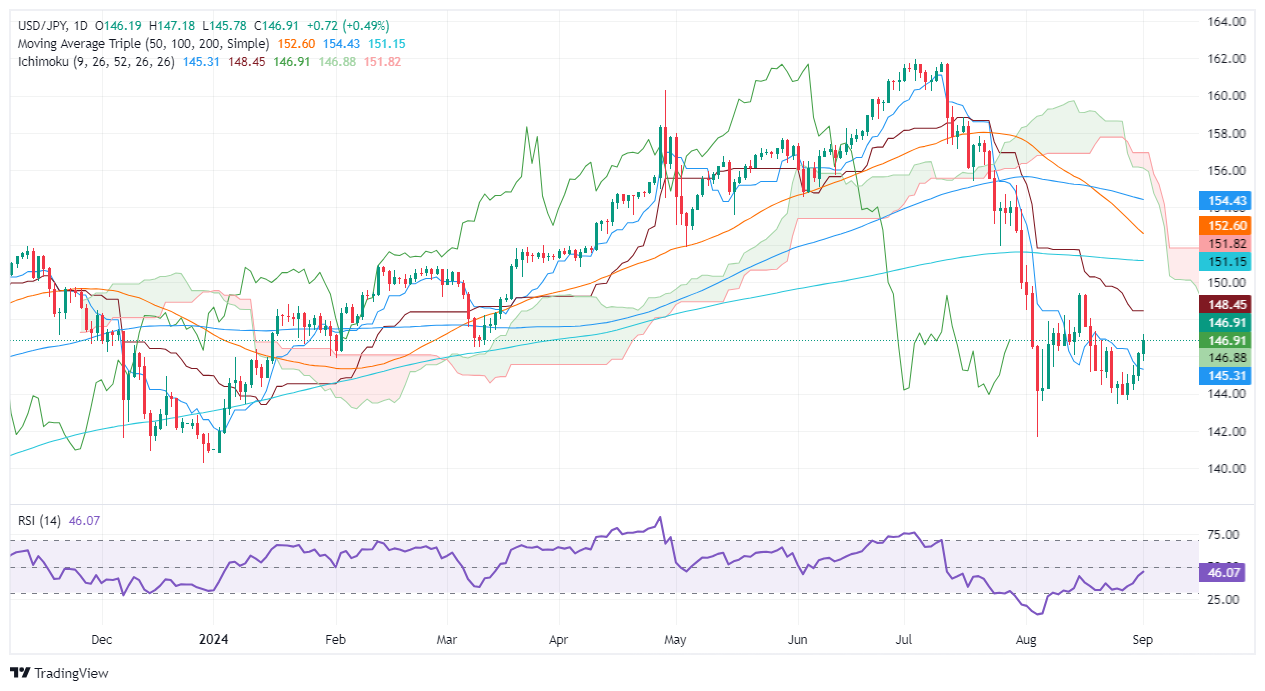Click the TradingView logo icon
This screenshot has width=1265, height=691.
[x=20, y=673]
